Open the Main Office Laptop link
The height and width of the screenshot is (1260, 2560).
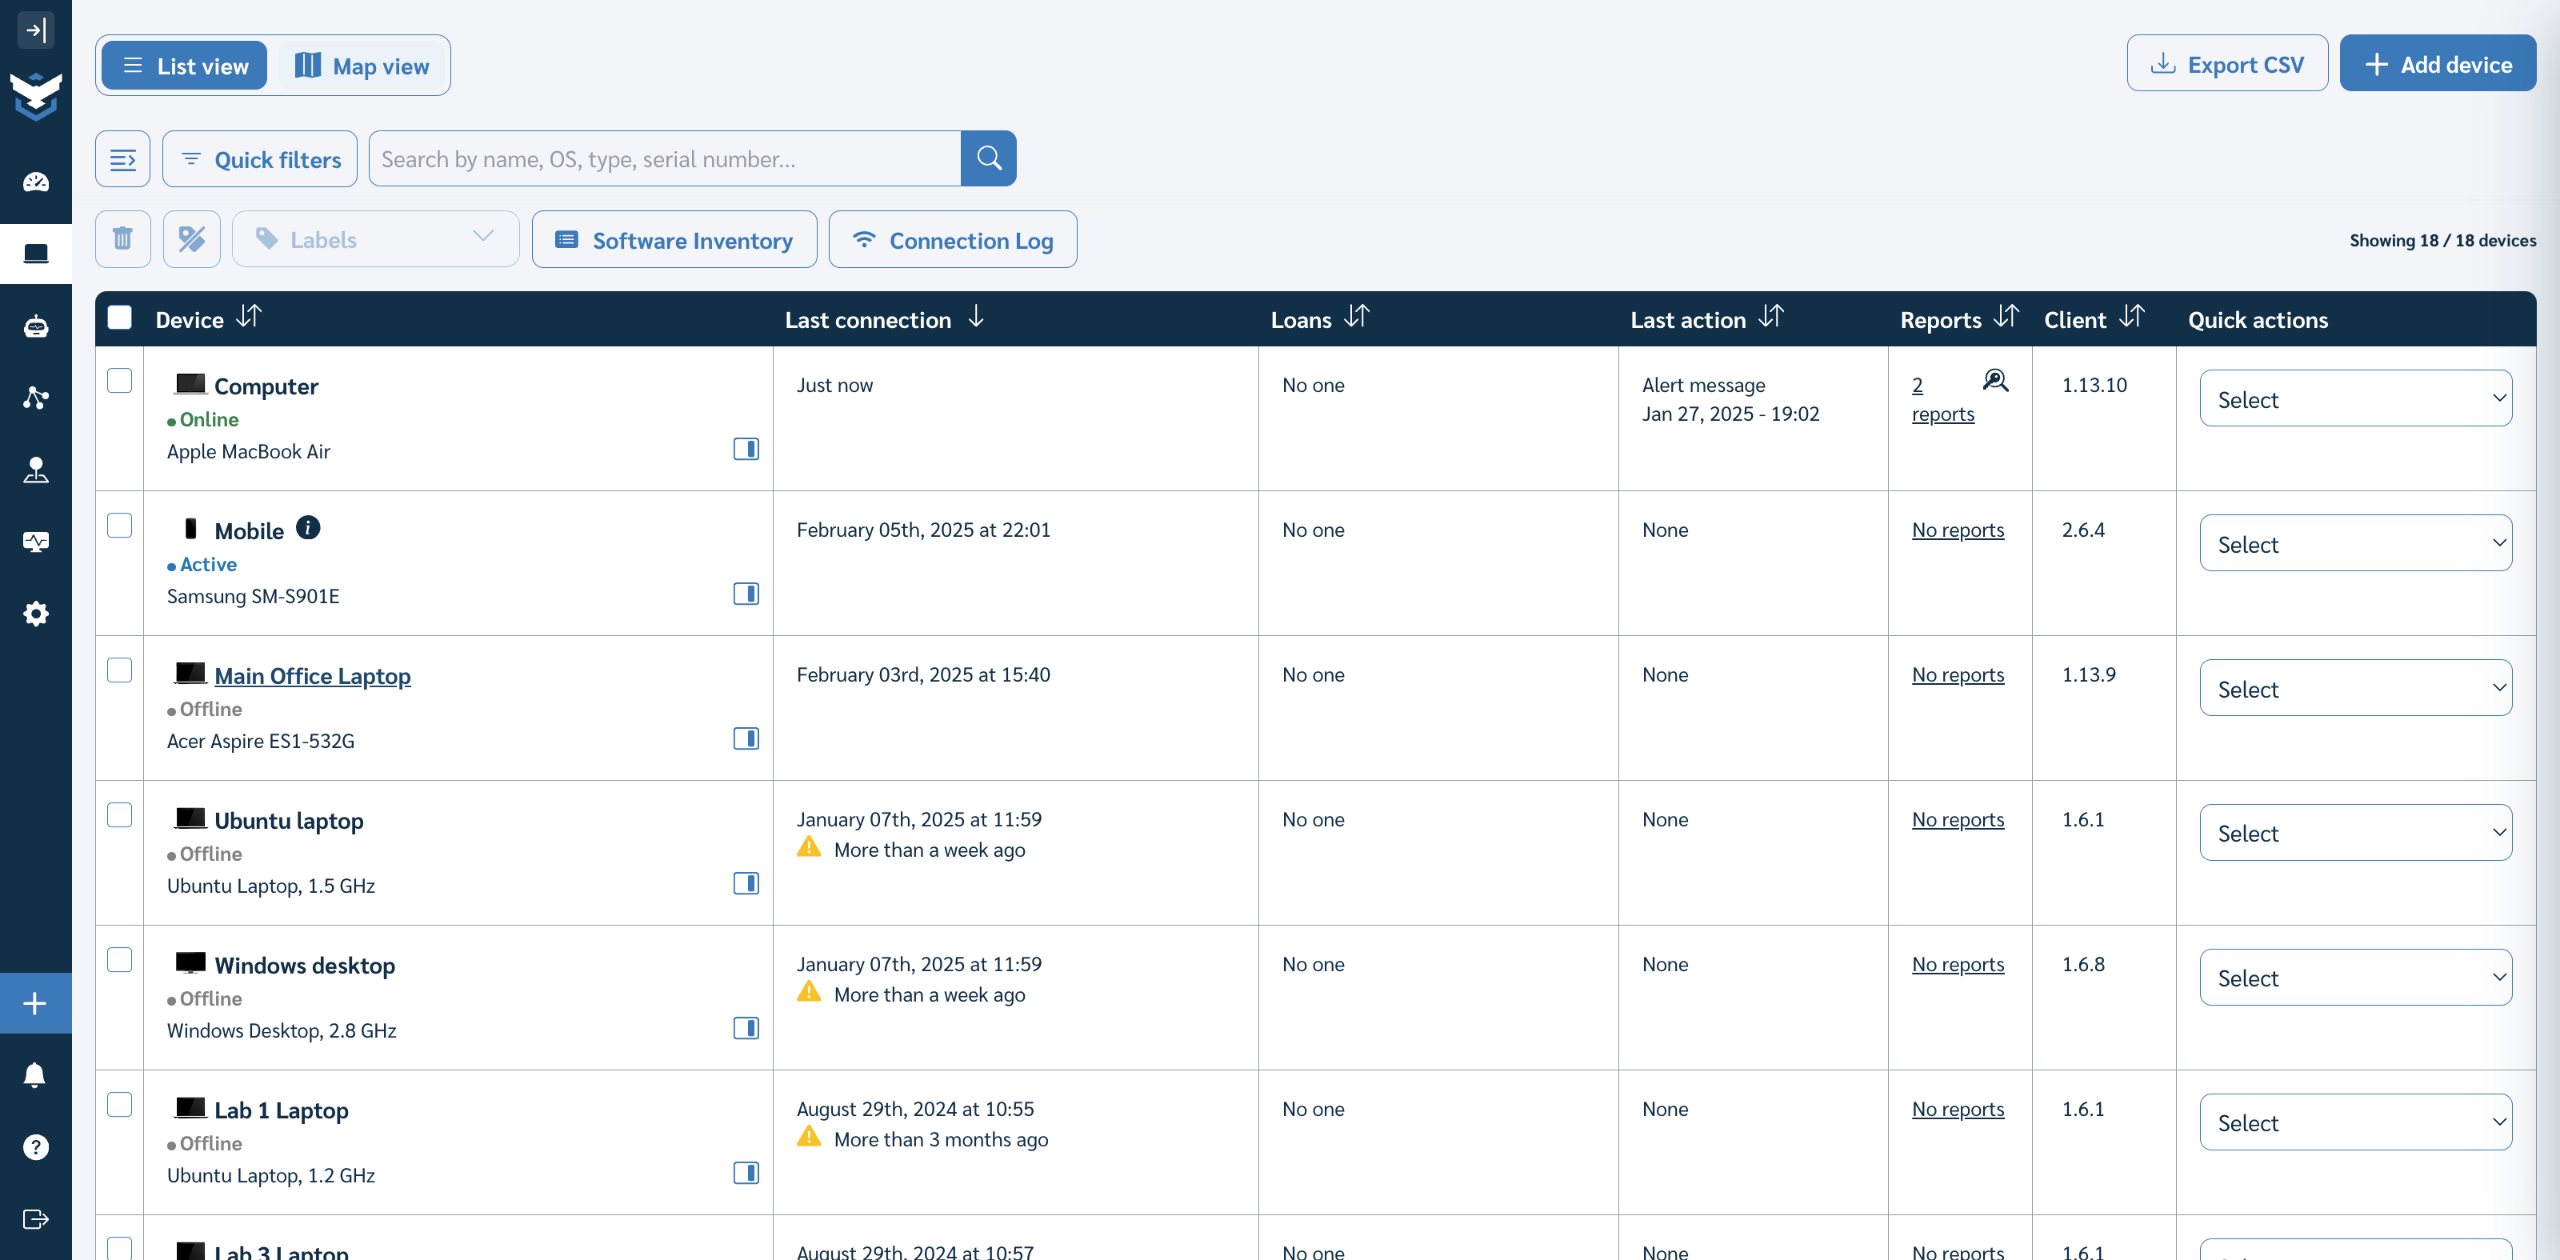click(312, 676)
